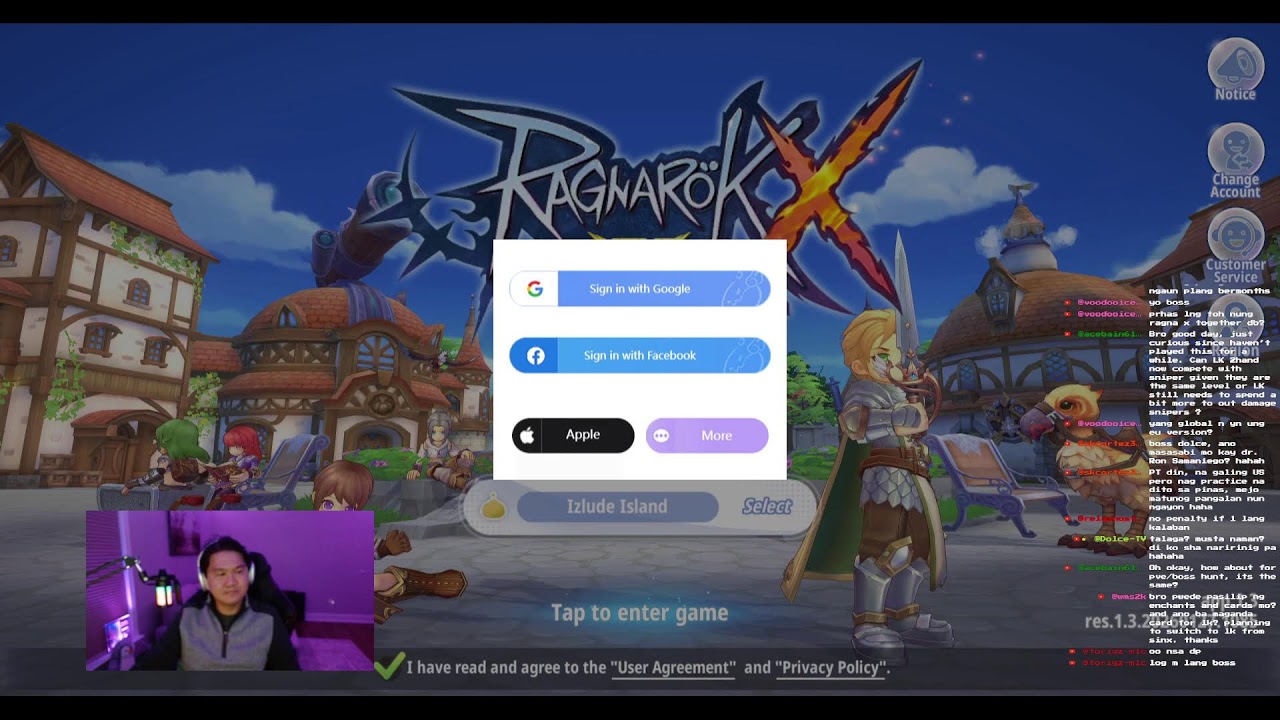This screenshot has height=720, width=1280.
Task: Click the Facebook logo icon
Action: (x=536, y=356)
